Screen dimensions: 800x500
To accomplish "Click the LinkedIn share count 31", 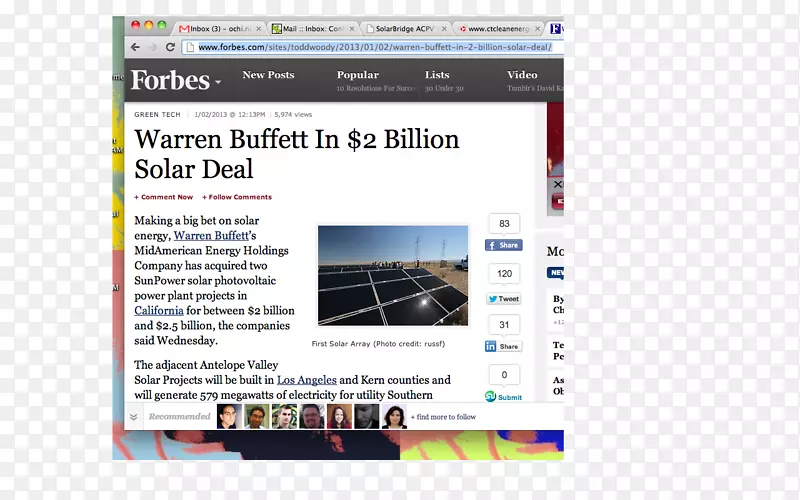I will click(504, 324).
